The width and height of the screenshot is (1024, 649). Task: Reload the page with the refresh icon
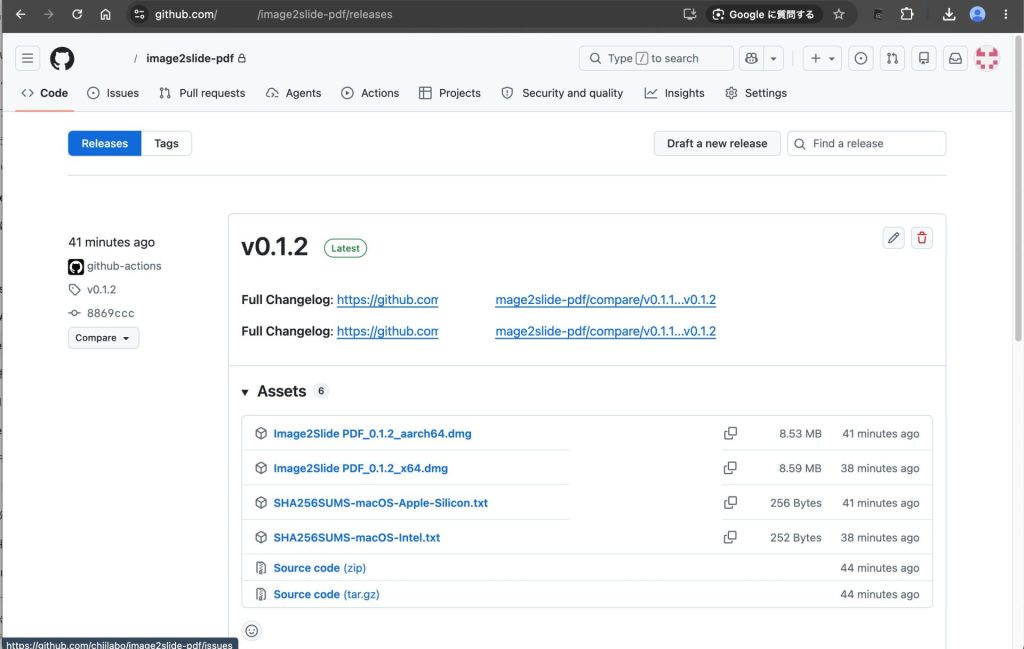[x=77, y=14]
